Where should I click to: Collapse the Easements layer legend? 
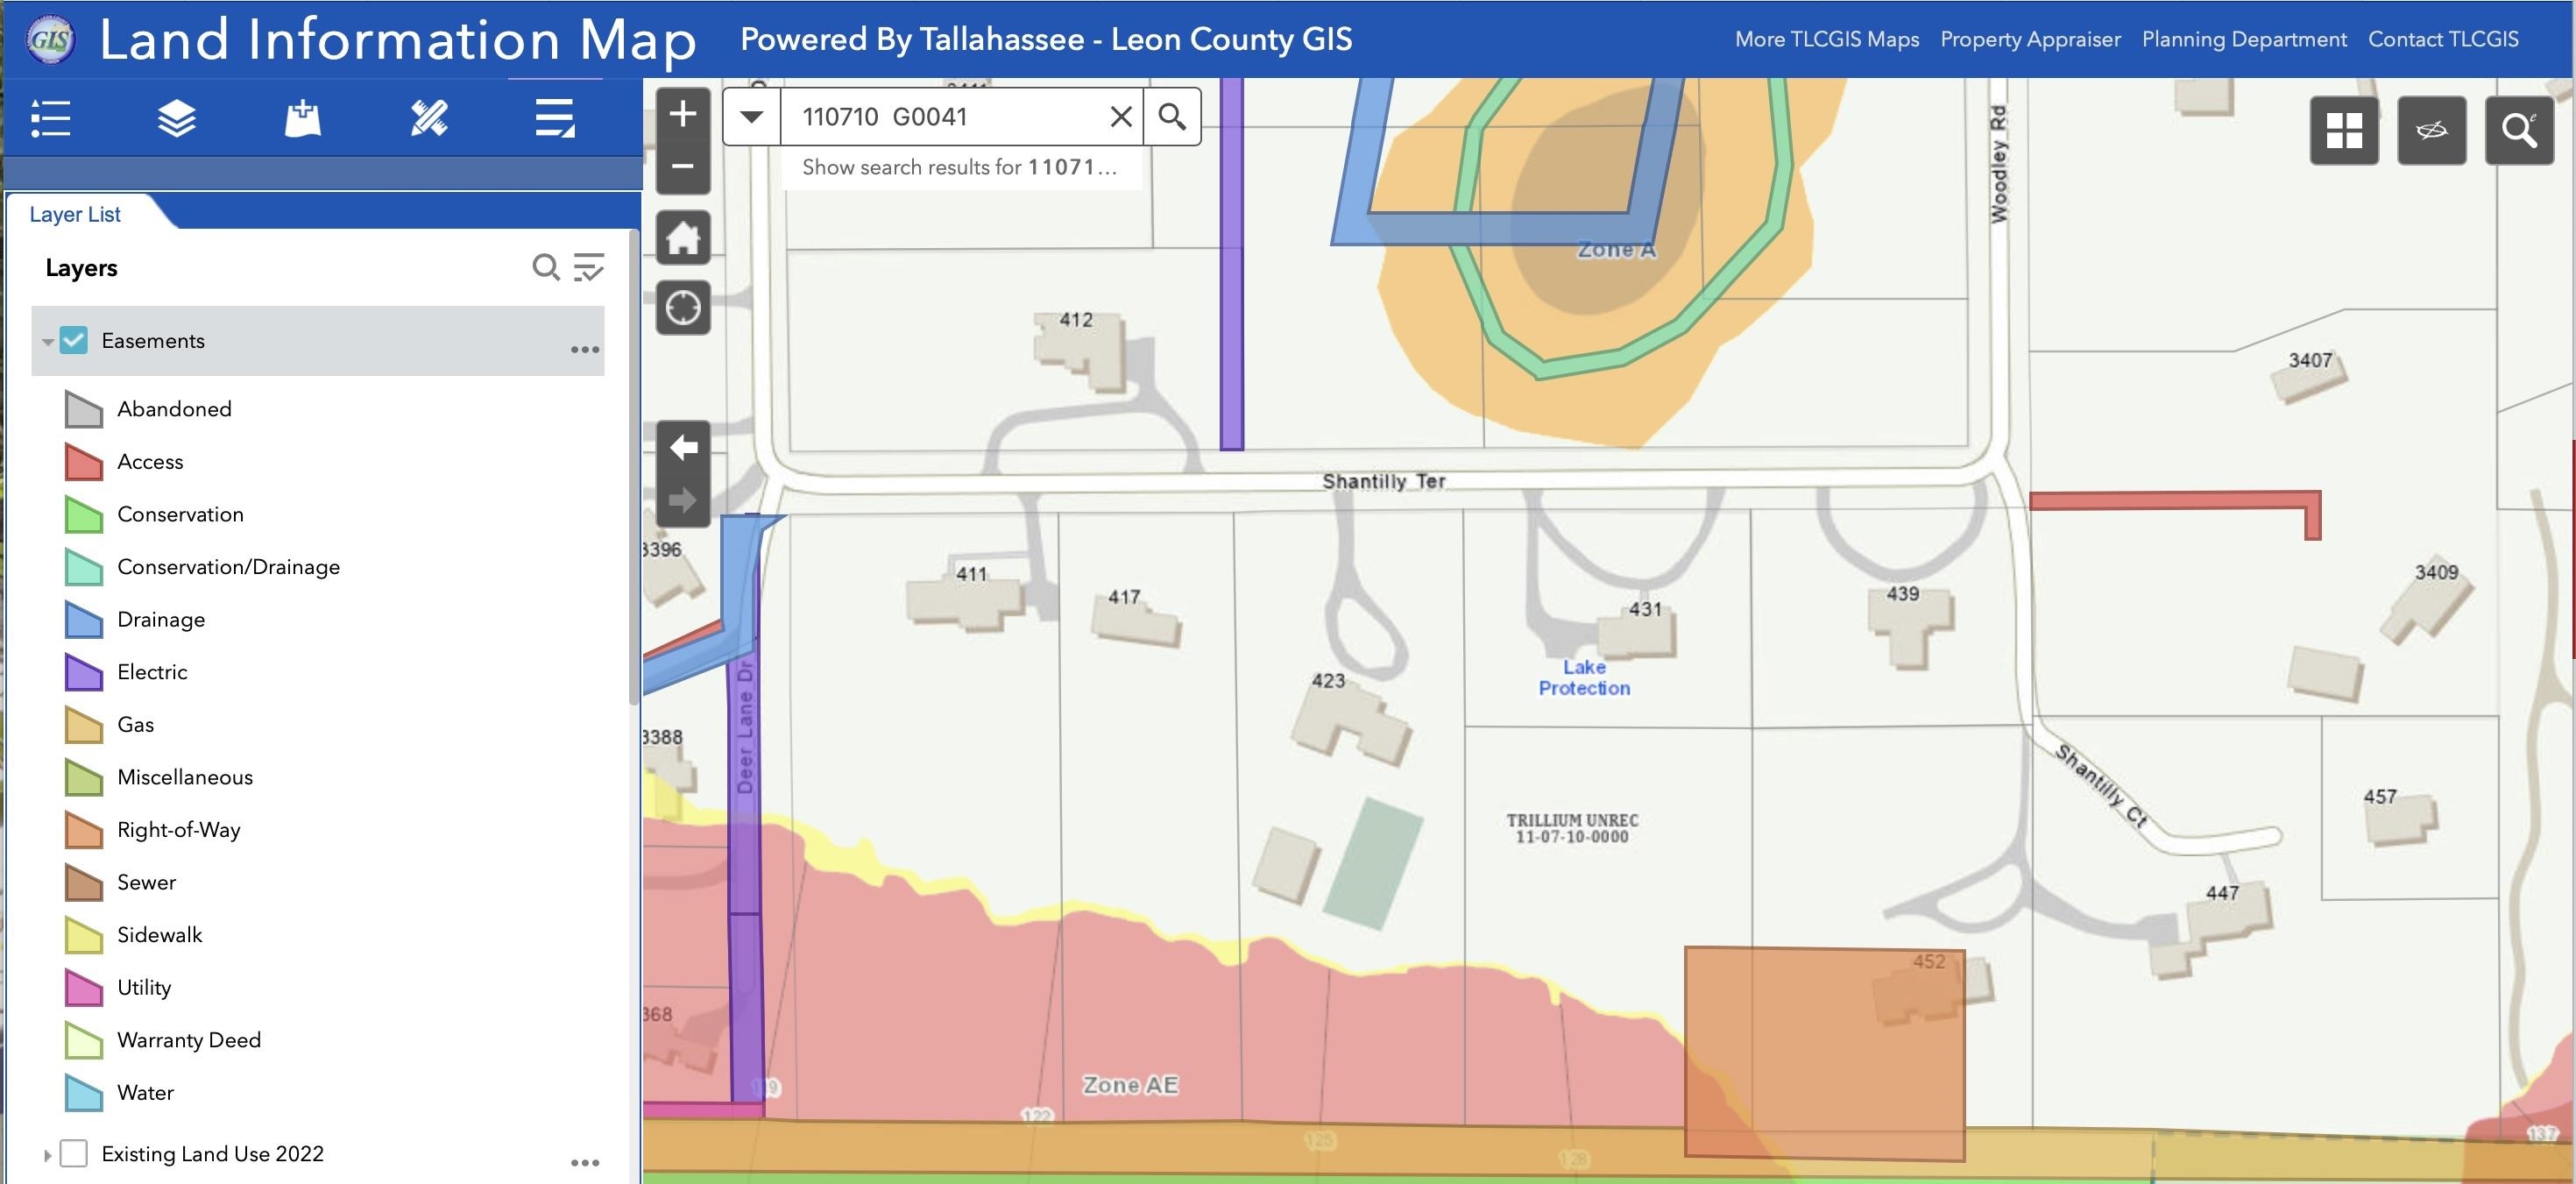coord(47,341)
